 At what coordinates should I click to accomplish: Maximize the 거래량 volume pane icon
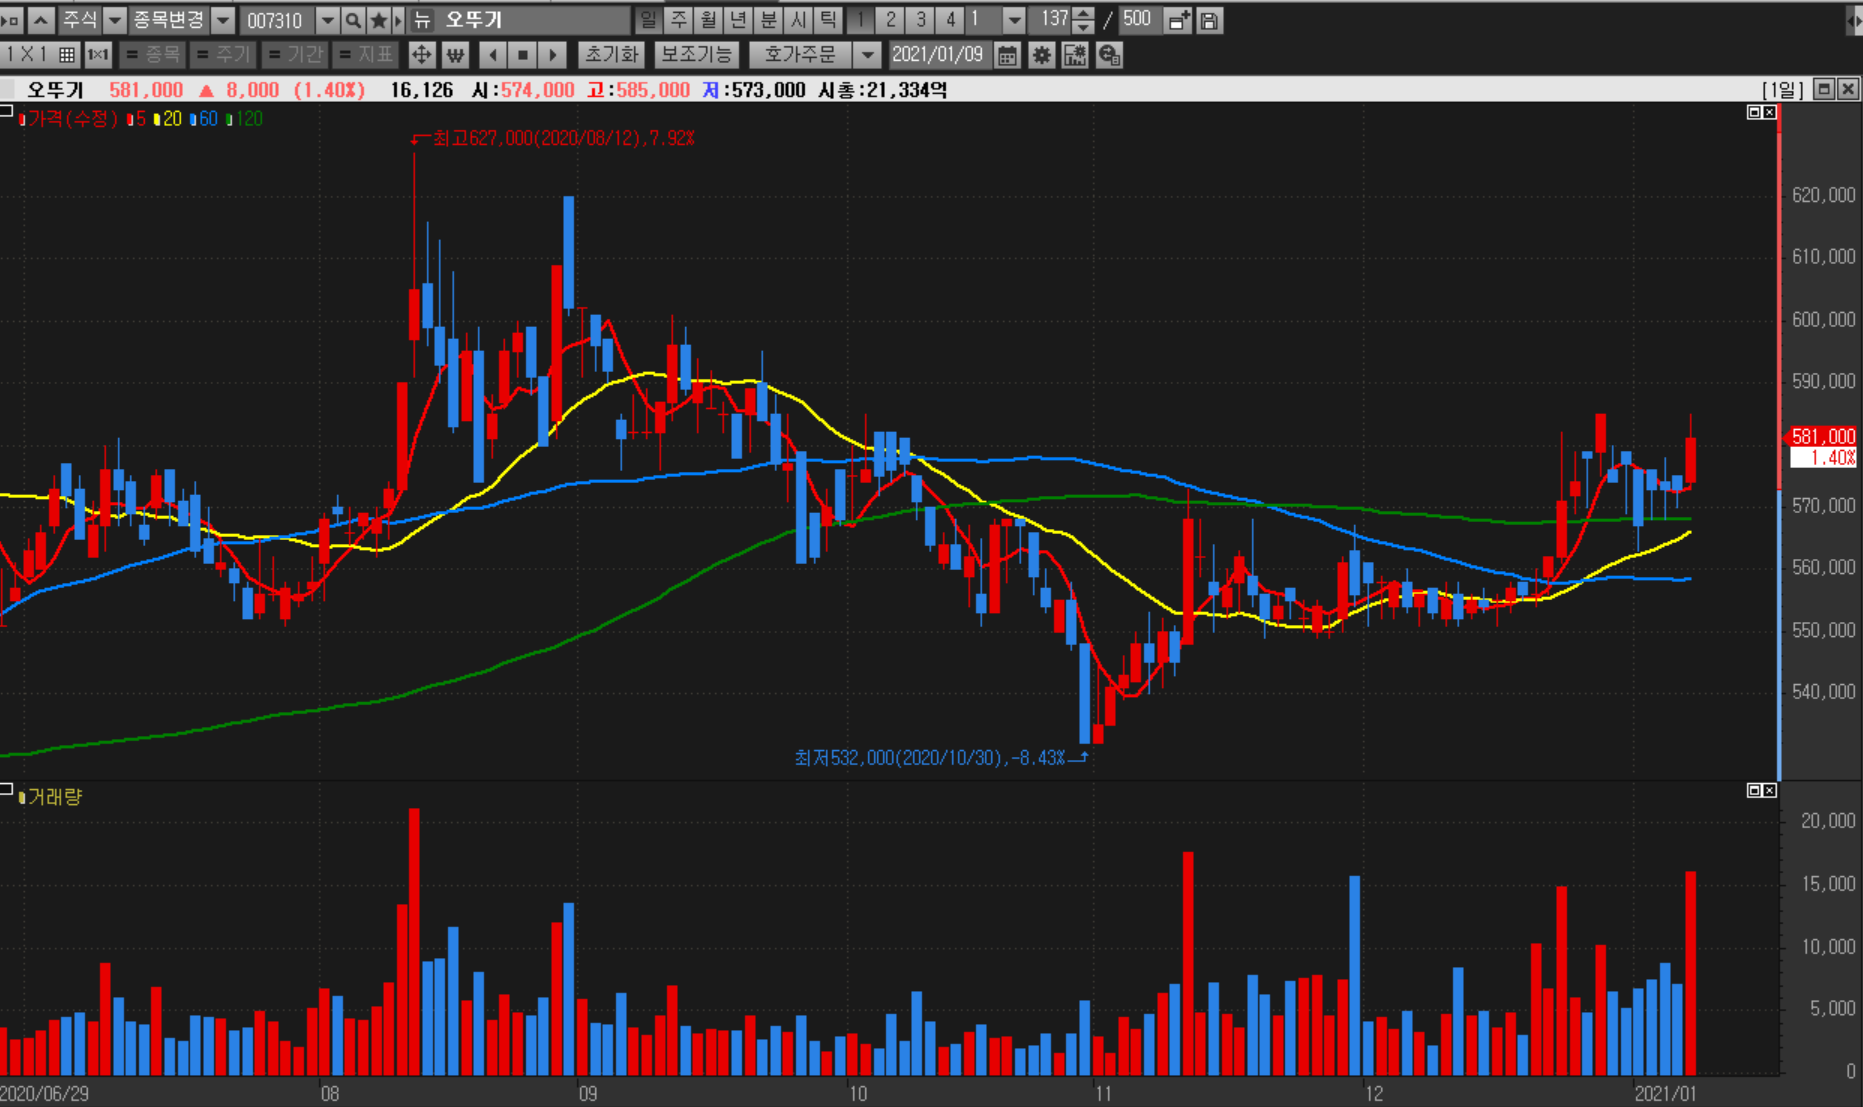tap(1754, 790)
